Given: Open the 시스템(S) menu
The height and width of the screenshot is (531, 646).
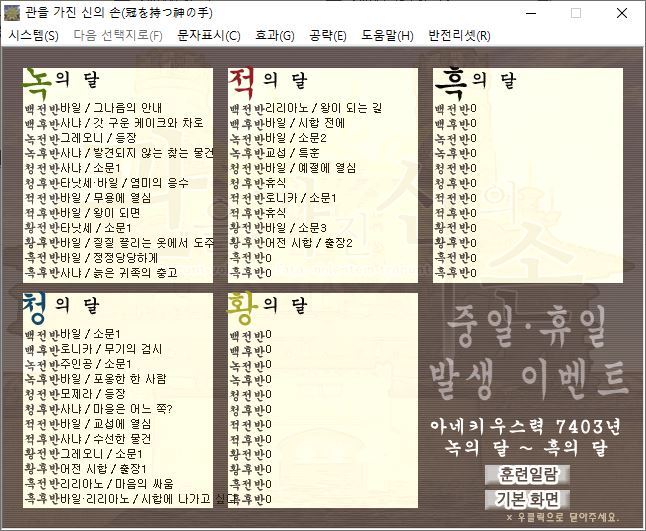Looking at the screenshot, I should tap(33, 36).
